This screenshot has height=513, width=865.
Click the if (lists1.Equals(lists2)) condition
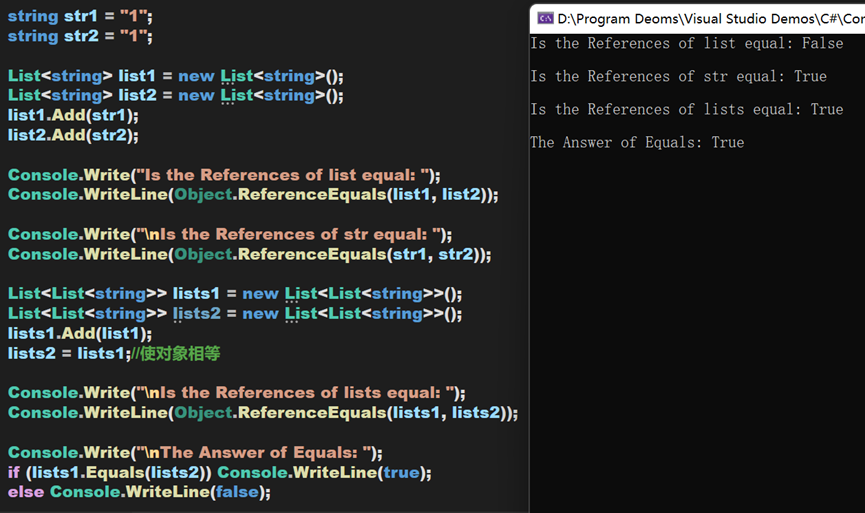(x=110, y=472)
